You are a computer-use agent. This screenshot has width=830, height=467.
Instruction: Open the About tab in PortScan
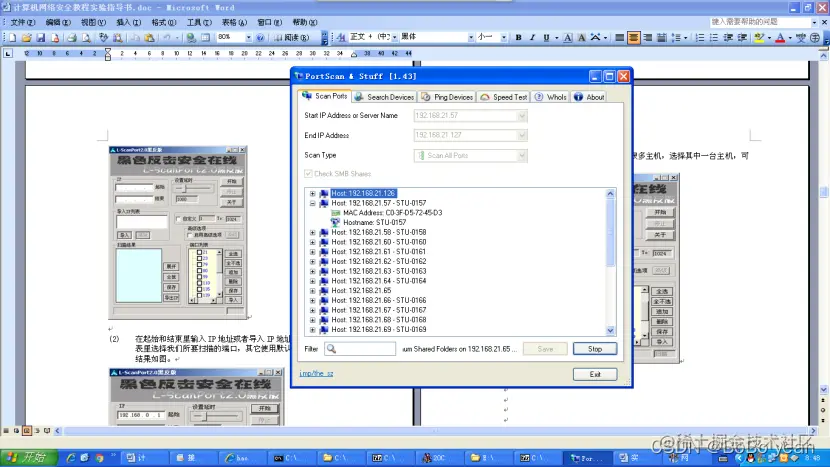point(589,97)
